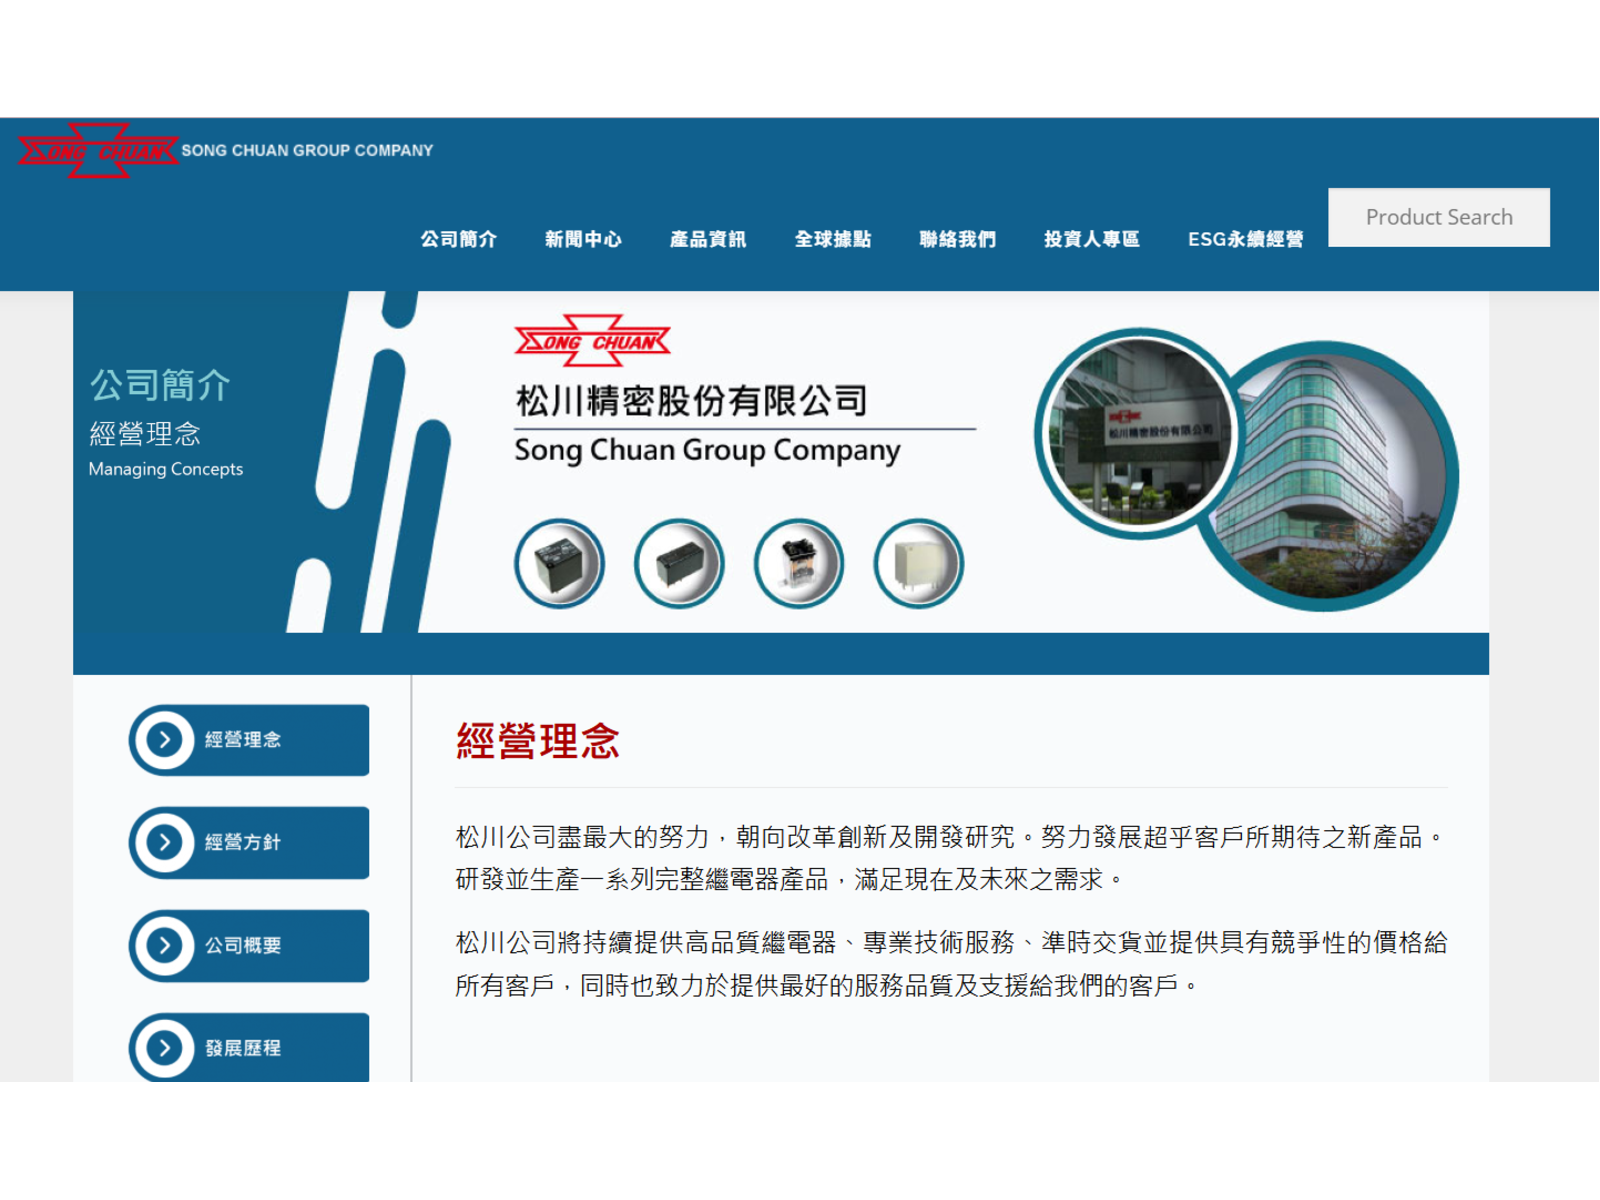The height and width of the screenshot is (1200, 1600).
Task: Click the Song Chuan logo in header
Action: [x=98, y=151]
